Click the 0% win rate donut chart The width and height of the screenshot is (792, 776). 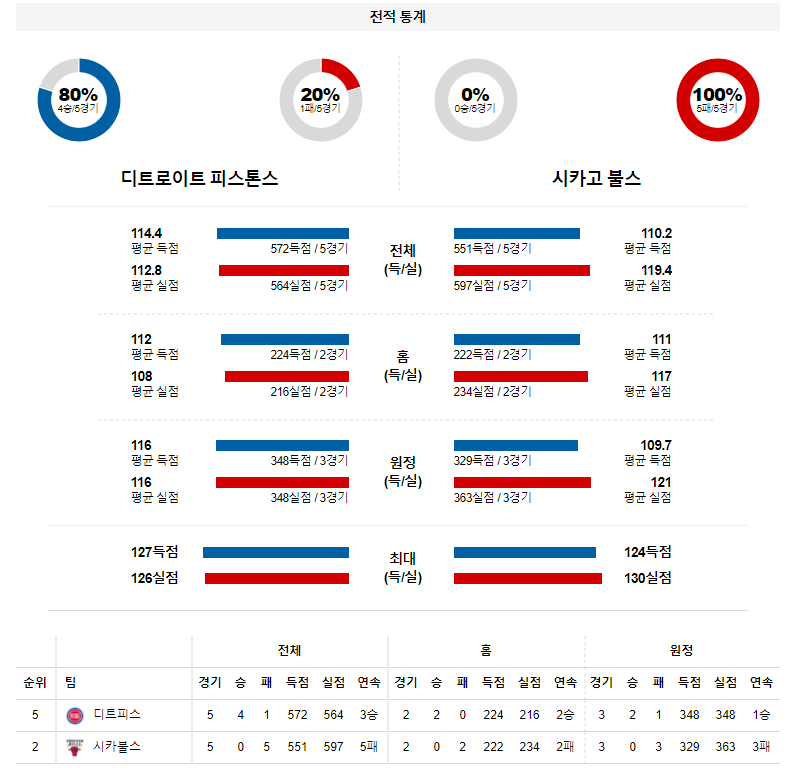(x=476, y=100)
